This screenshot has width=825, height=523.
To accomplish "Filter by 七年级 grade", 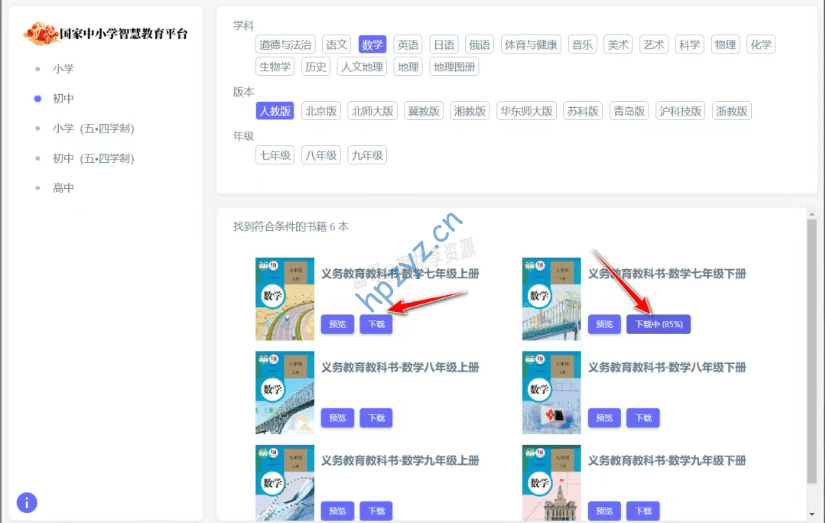I will 274,155.
